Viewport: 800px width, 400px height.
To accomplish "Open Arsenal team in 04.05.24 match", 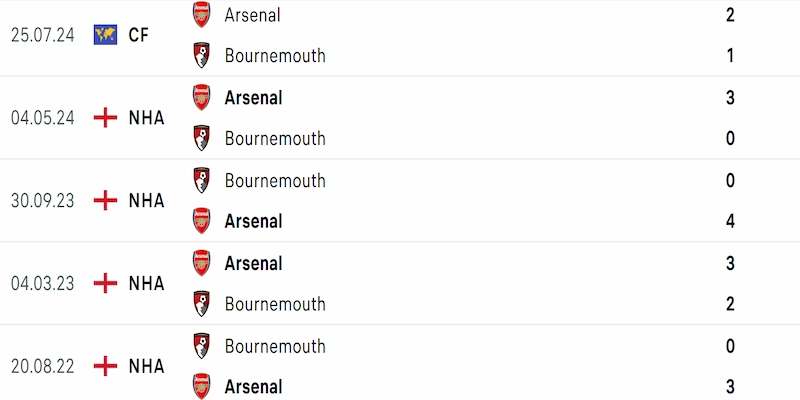I will click(254, 97).
